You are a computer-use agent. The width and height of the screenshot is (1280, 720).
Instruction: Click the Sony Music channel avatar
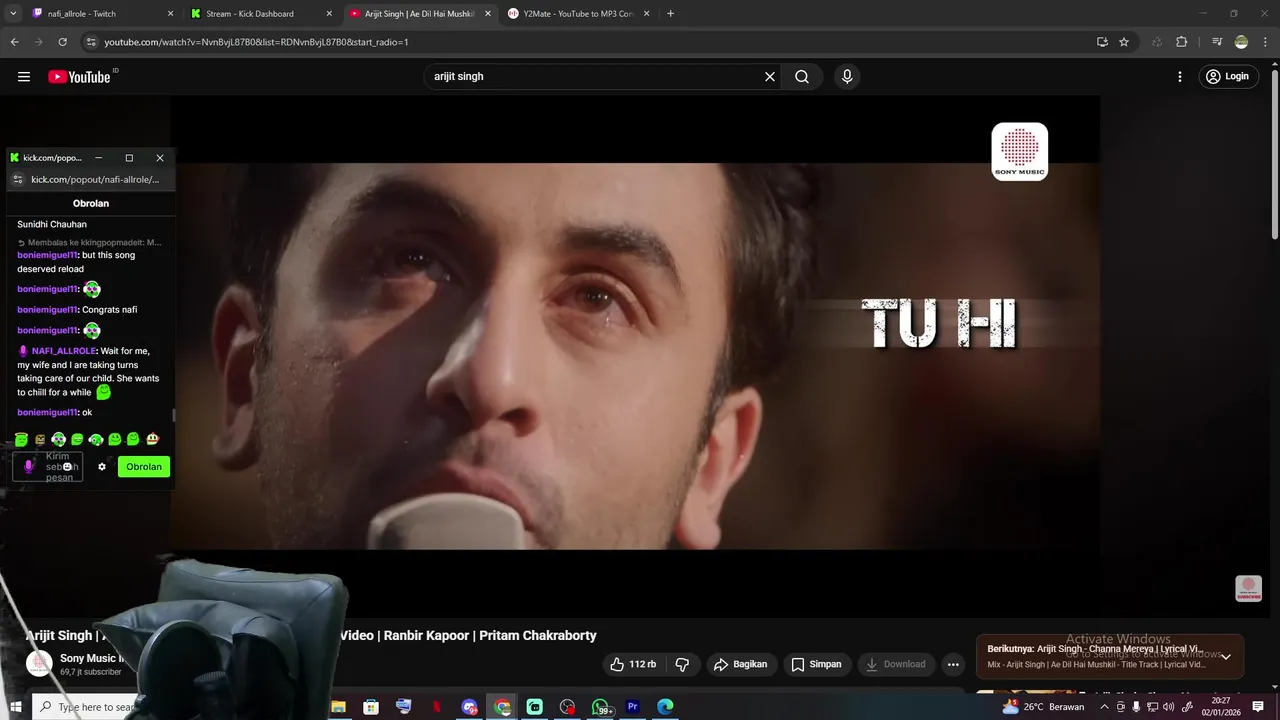point(39,664)
